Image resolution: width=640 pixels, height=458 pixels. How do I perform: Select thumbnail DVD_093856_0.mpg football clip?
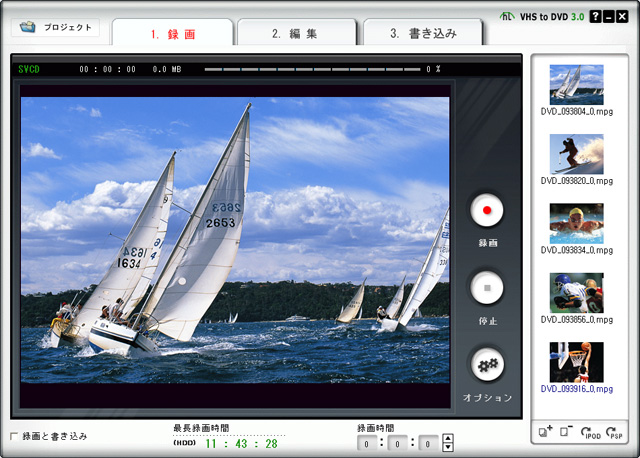coord(576,293)
